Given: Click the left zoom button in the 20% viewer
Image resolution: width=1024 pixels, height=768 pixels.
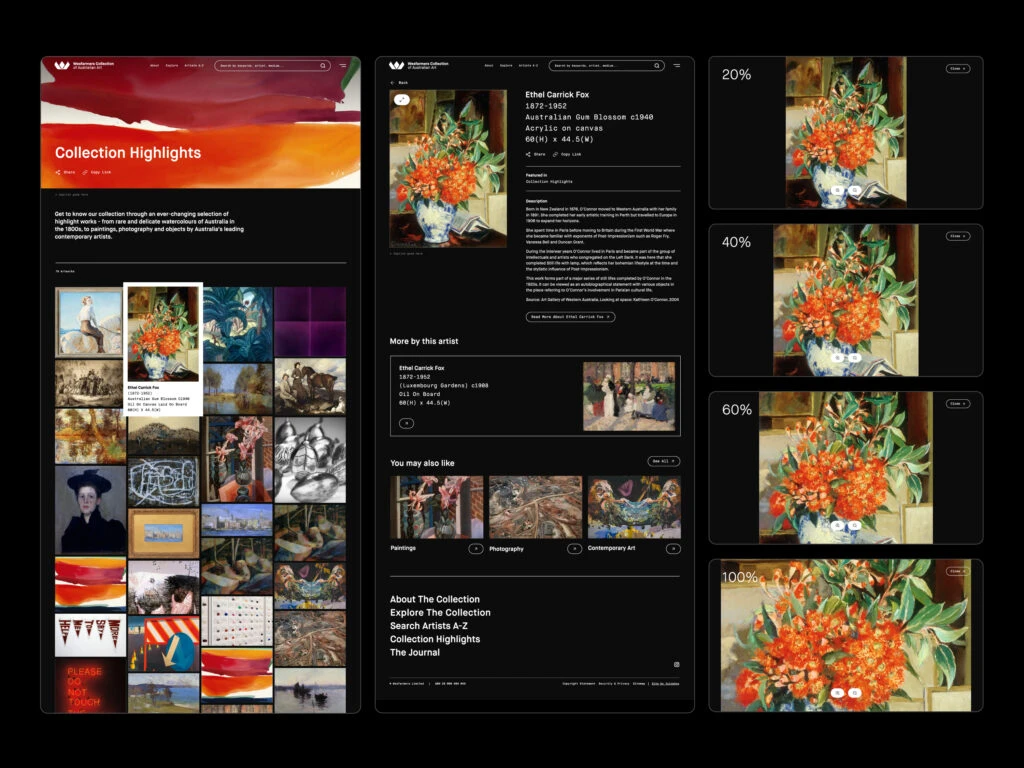Looking at the screenshot, I should (837, 190).
